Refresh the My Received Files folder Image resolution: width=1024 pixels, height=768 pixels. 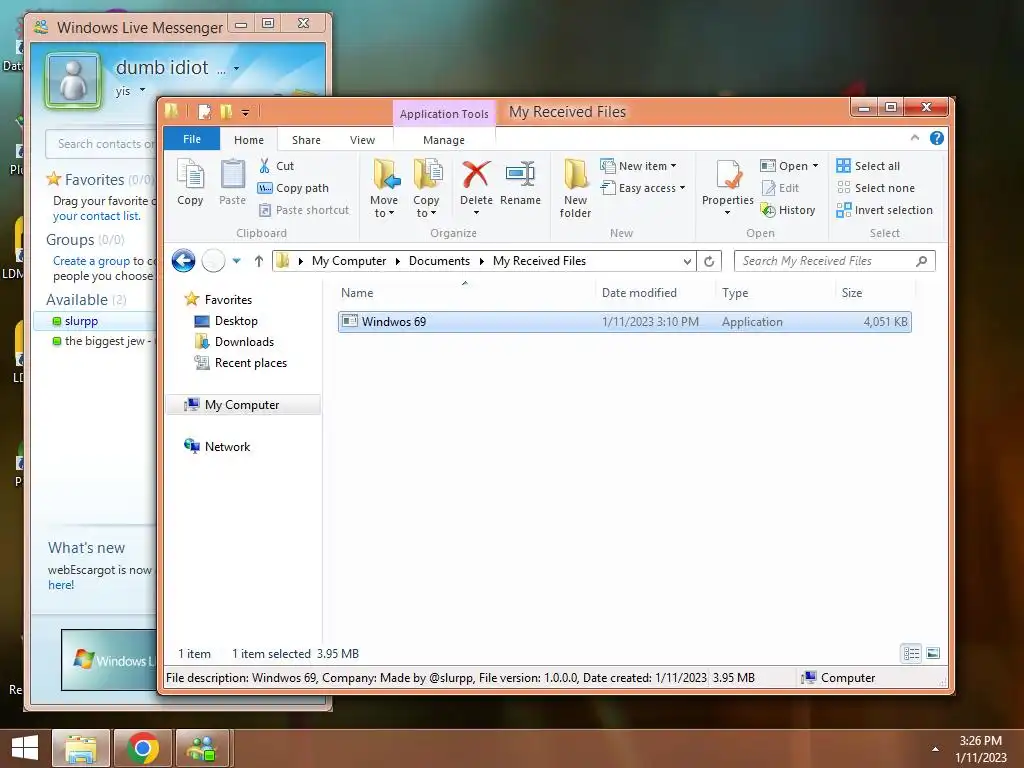pyautogui.click(x=709, y=261)
